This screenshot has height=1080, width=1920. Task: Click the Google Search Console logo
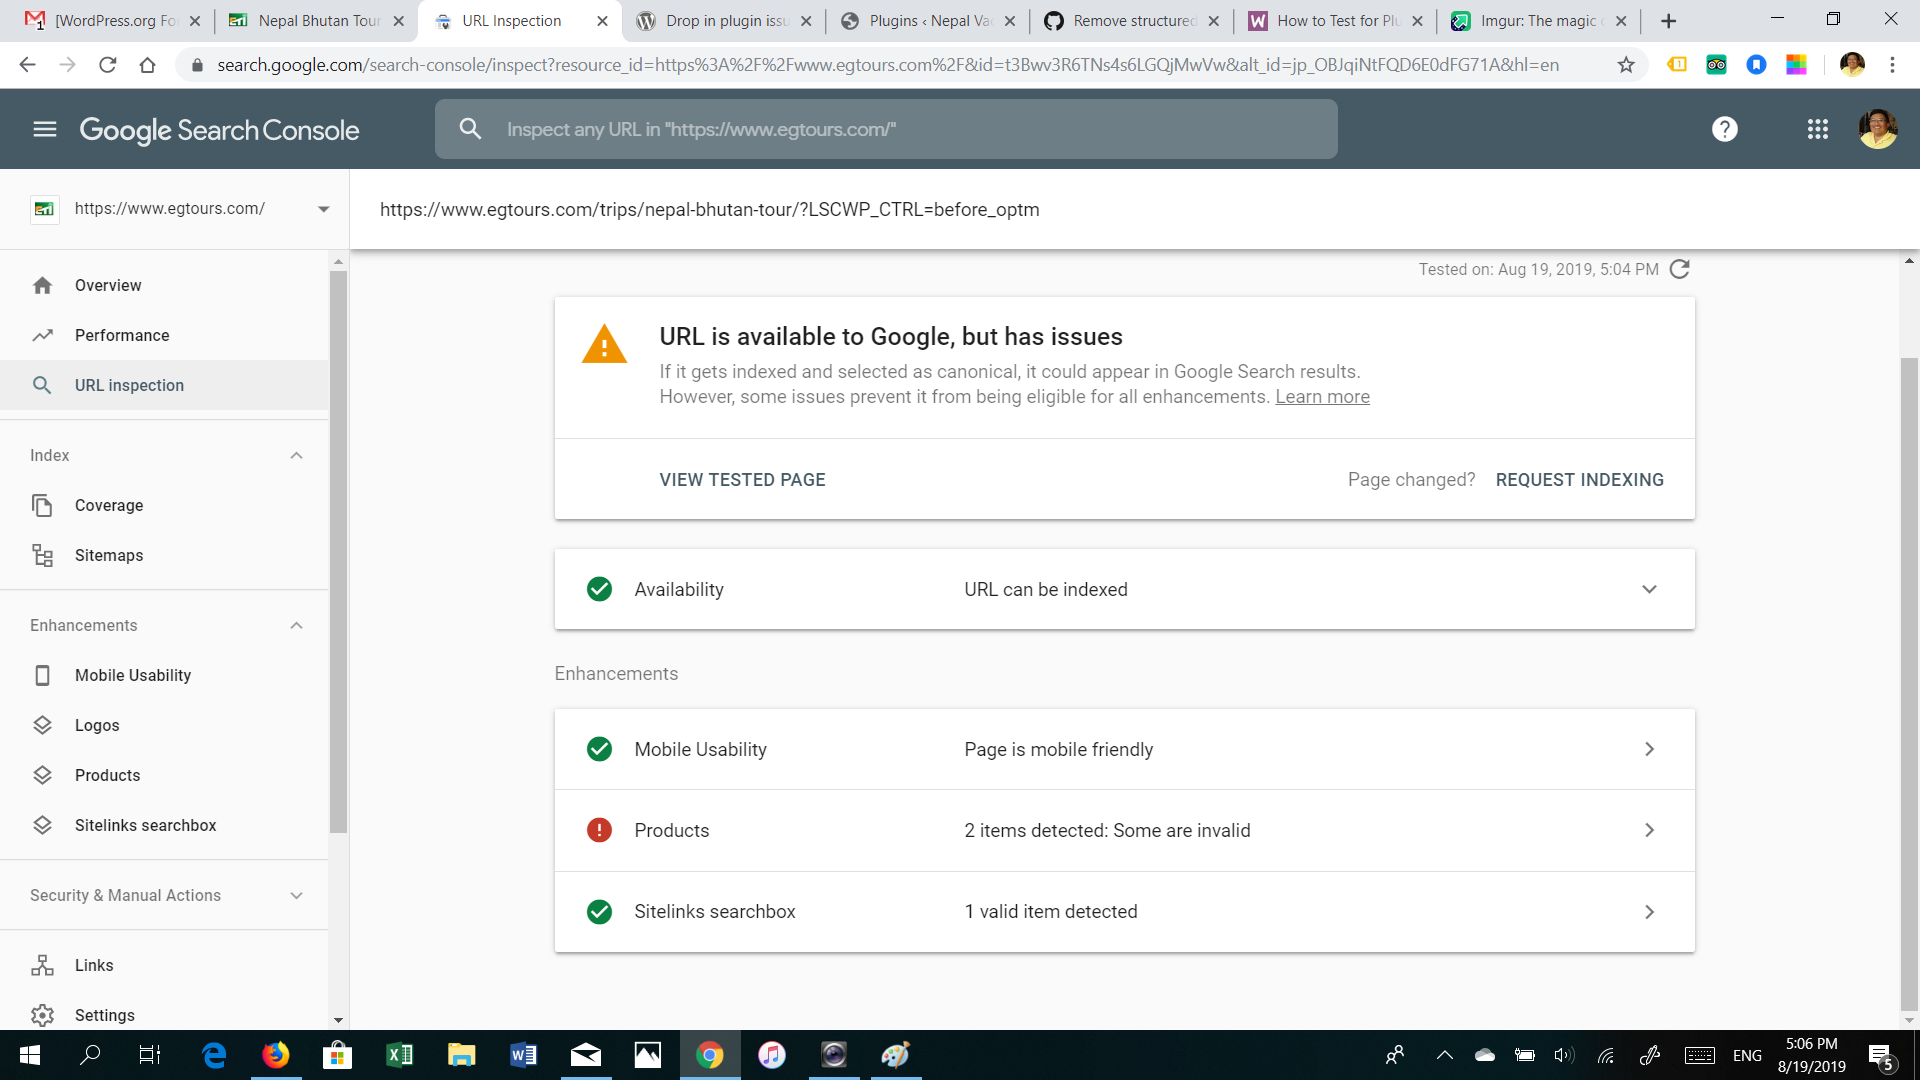[219, 130]
